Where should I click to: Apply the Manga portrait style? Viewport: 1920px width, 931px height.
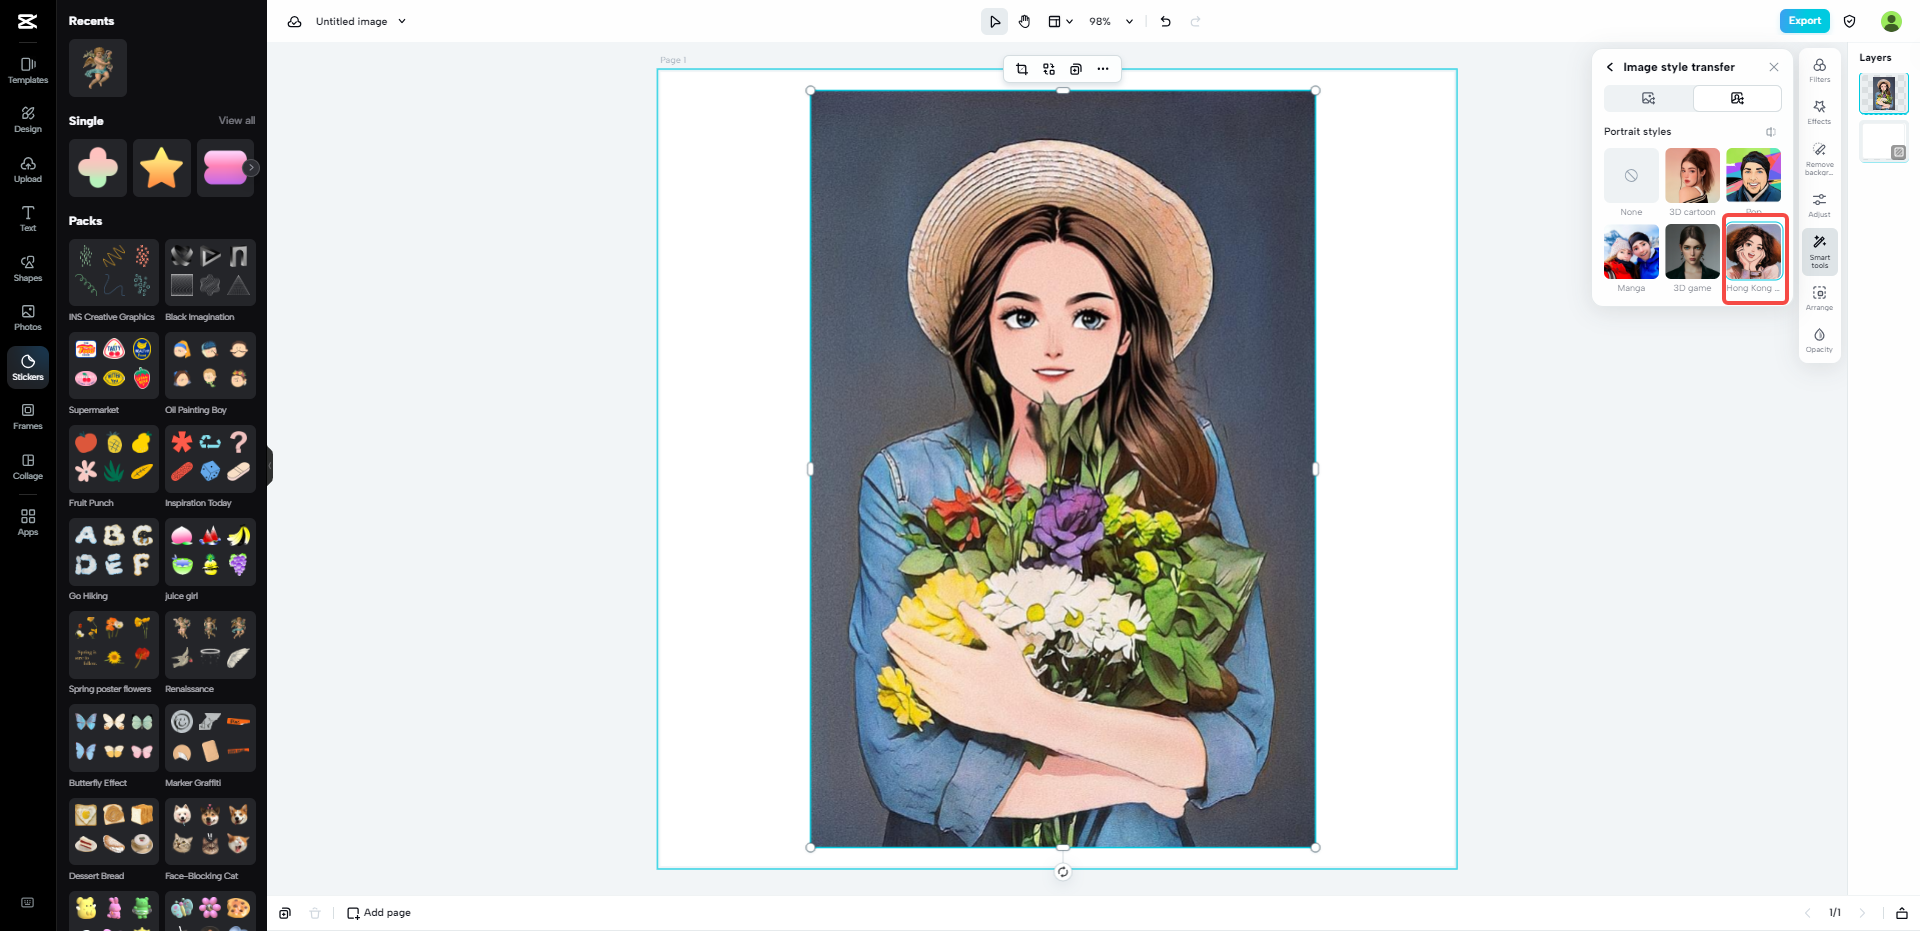(x=1631, y=252)
